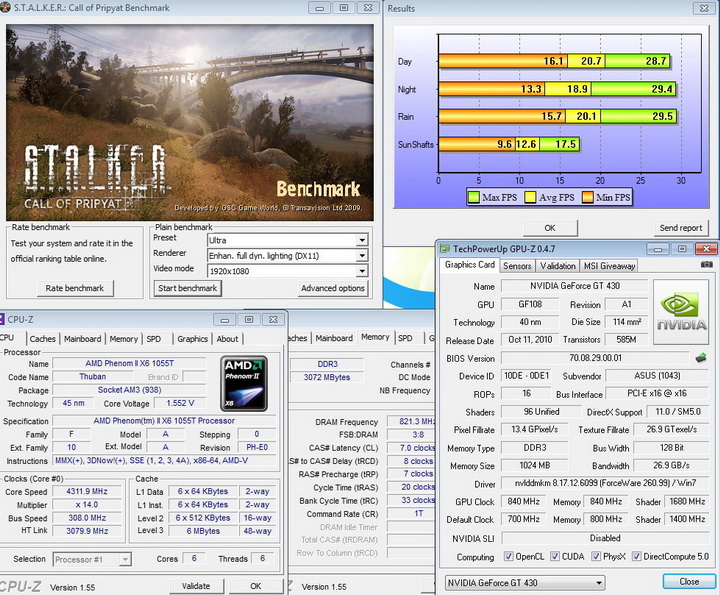This screenshot has width=720, height=595.
Task: Open Advanced options
Action: [333, 288]
